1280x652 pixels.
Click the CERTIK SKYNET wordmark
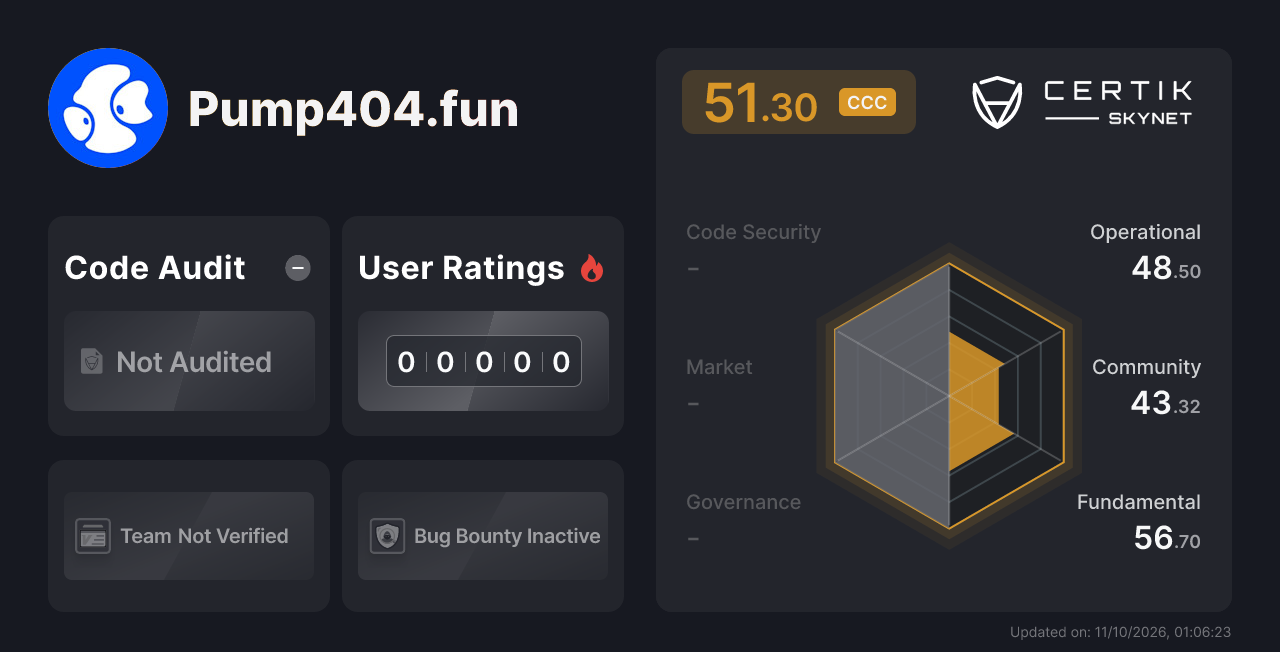1118,103
